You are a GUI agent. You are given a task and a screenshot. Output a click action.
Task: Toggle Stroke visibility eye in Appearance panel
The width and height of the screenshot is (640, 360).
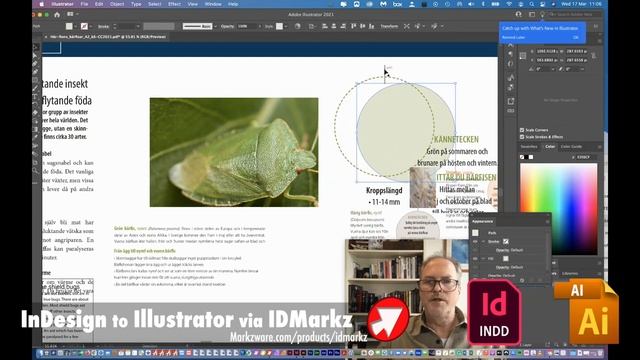point(475,241)
